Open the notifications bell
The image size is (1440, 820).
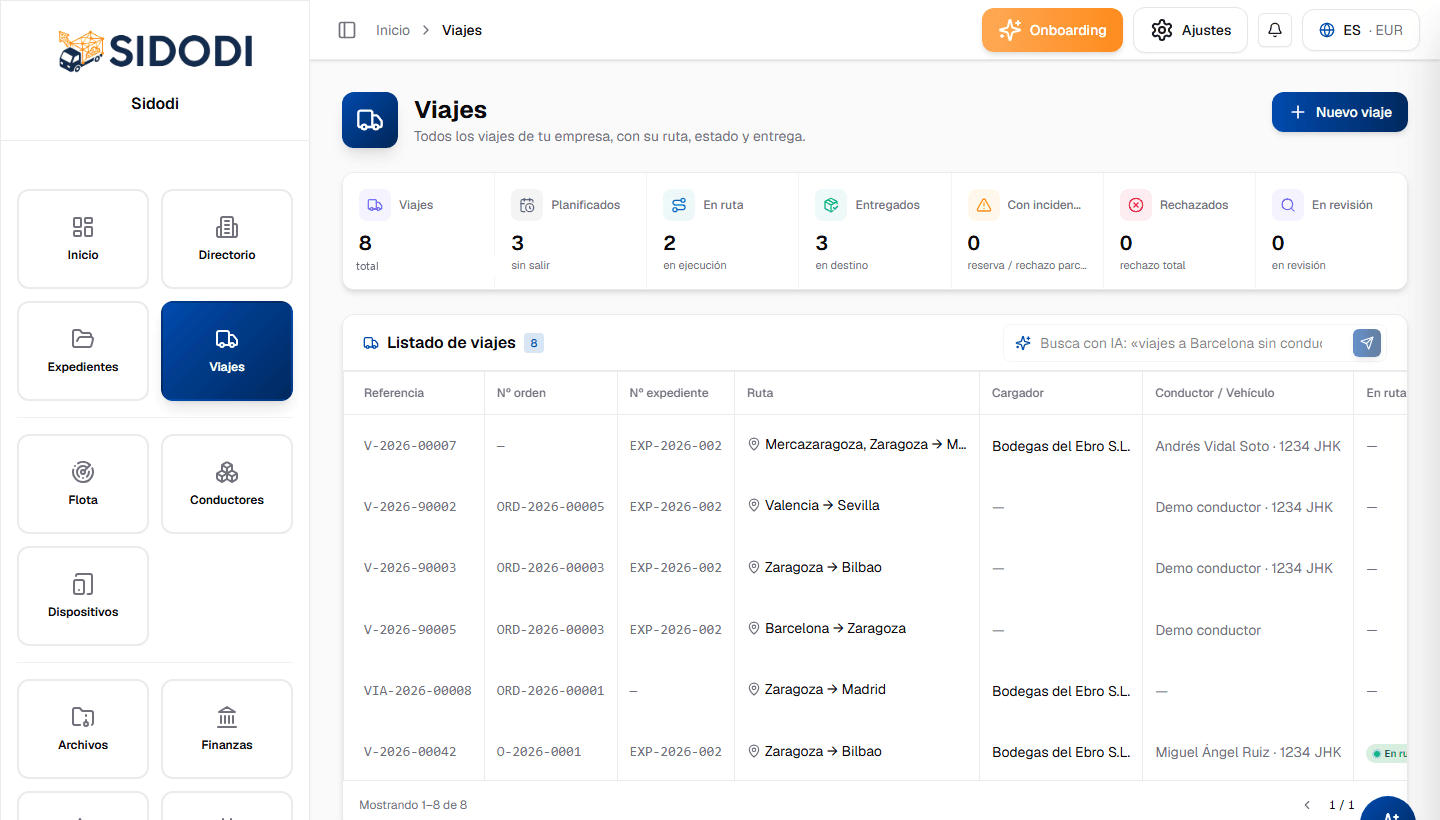tap(1275, 30)
